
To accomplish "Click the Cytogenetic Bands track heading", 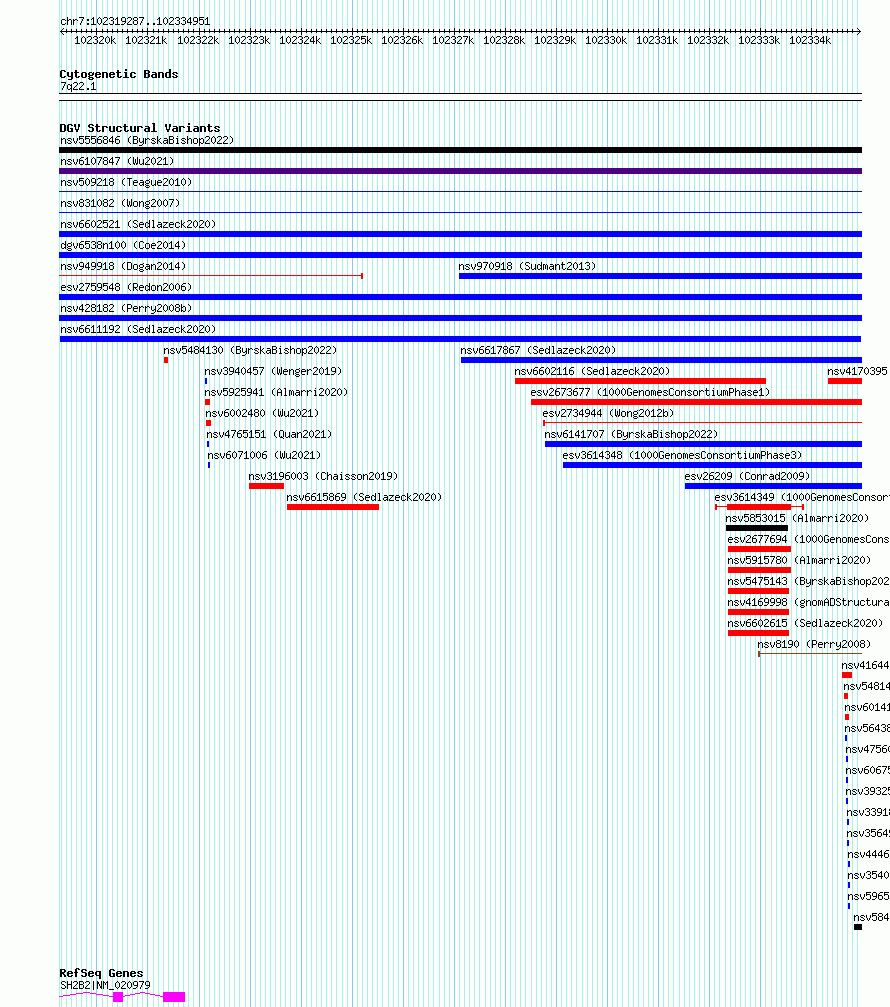I will click(119, 74).
